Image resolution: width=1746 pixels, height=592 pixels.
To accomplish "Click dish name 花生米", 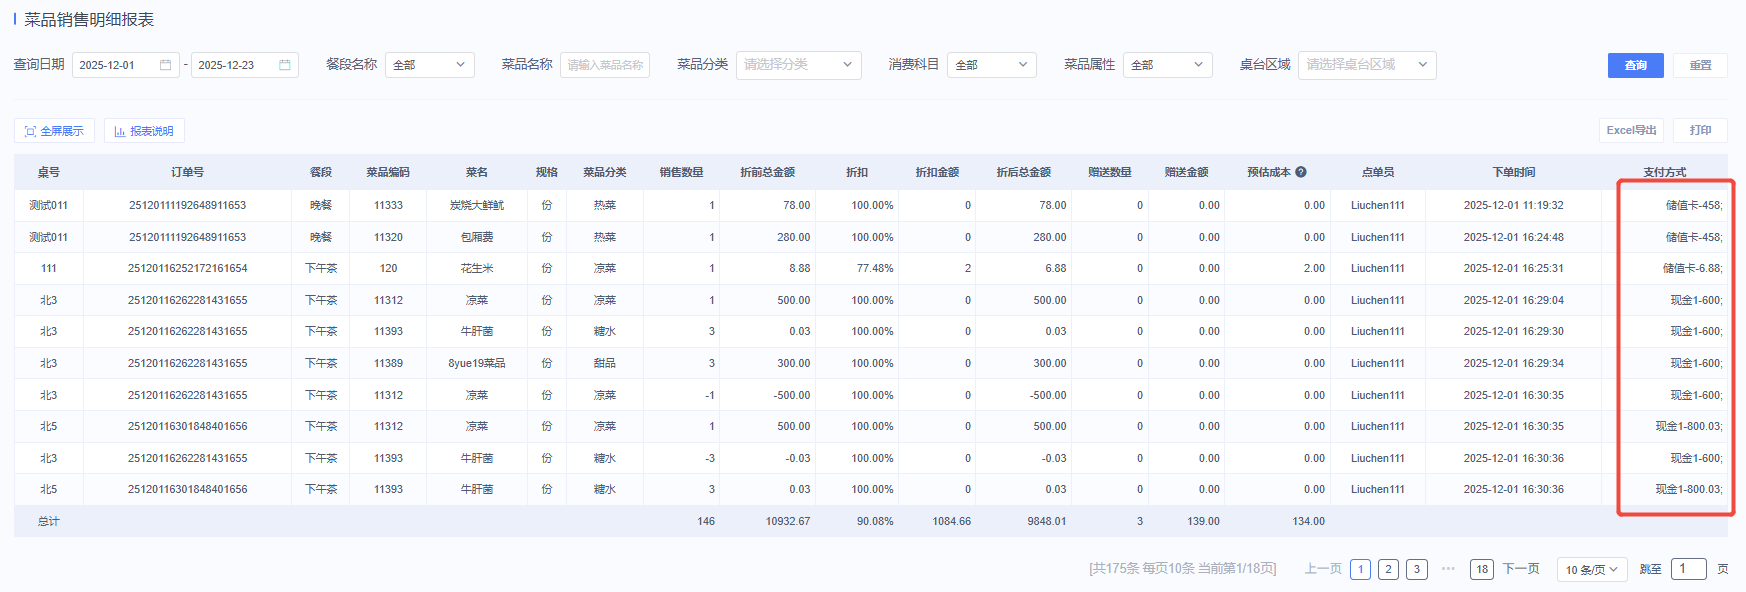I will pyautogui.click(x=477, y=268).
